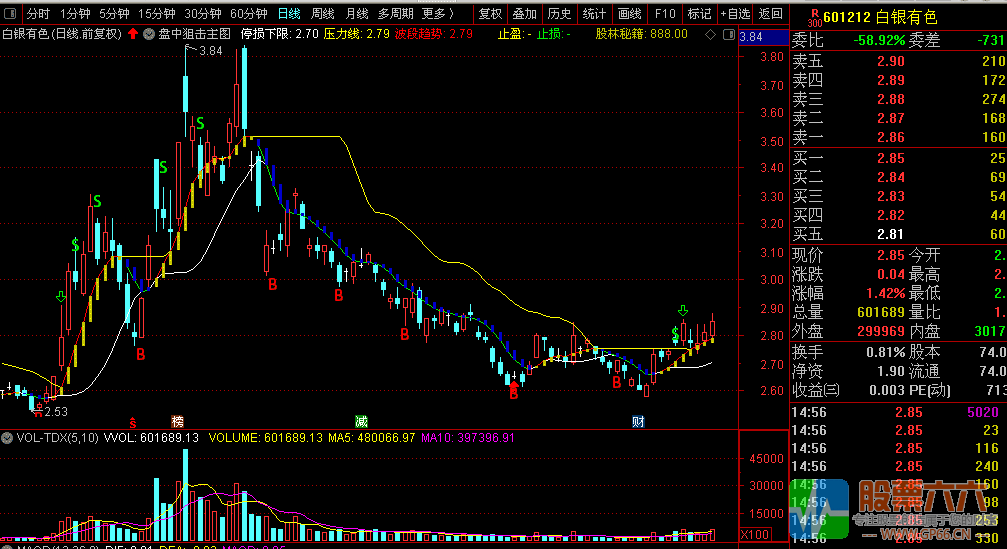Click the stock title 601212 白银有色
Screen dimensions: 1007x549
(x=880, y=17)
